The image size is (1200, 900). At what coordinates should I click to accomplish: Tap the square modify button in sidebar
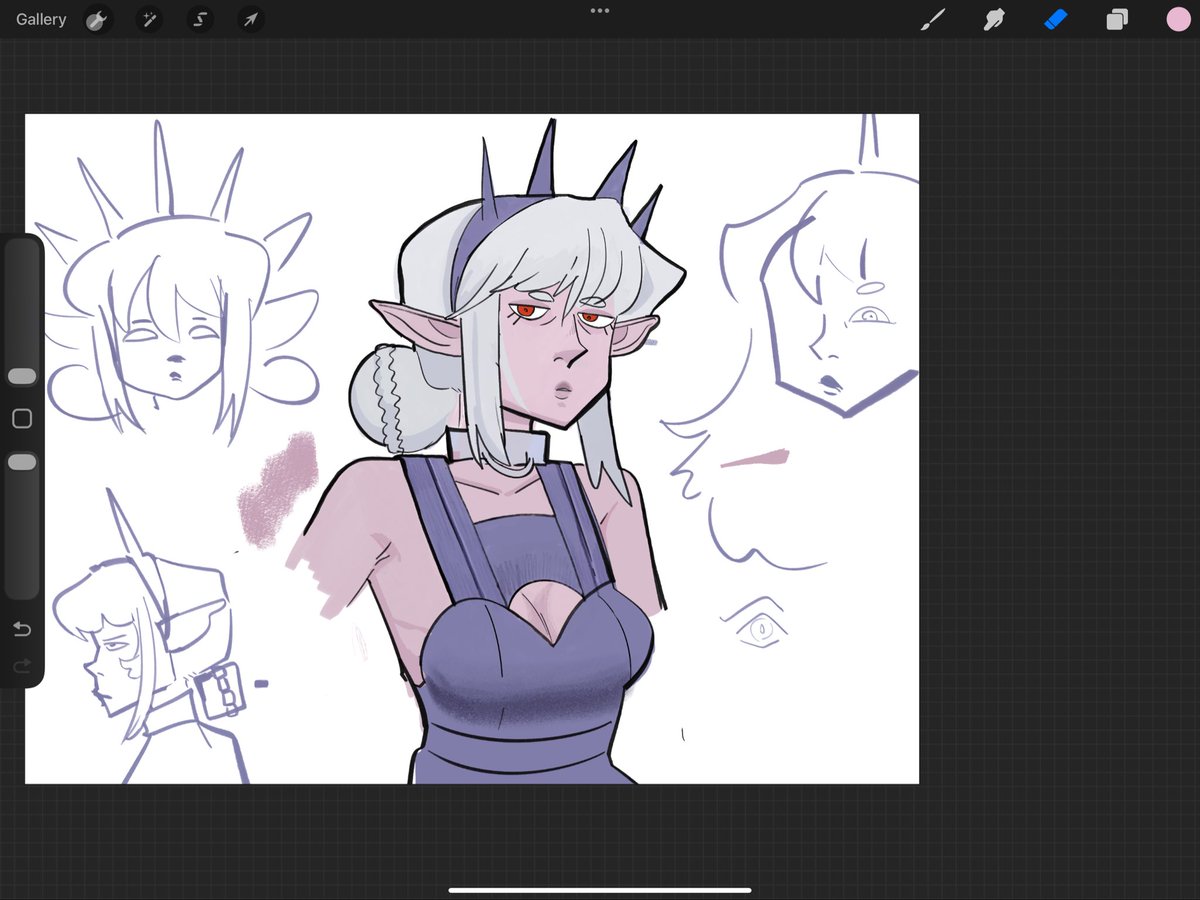pos(22,419)
